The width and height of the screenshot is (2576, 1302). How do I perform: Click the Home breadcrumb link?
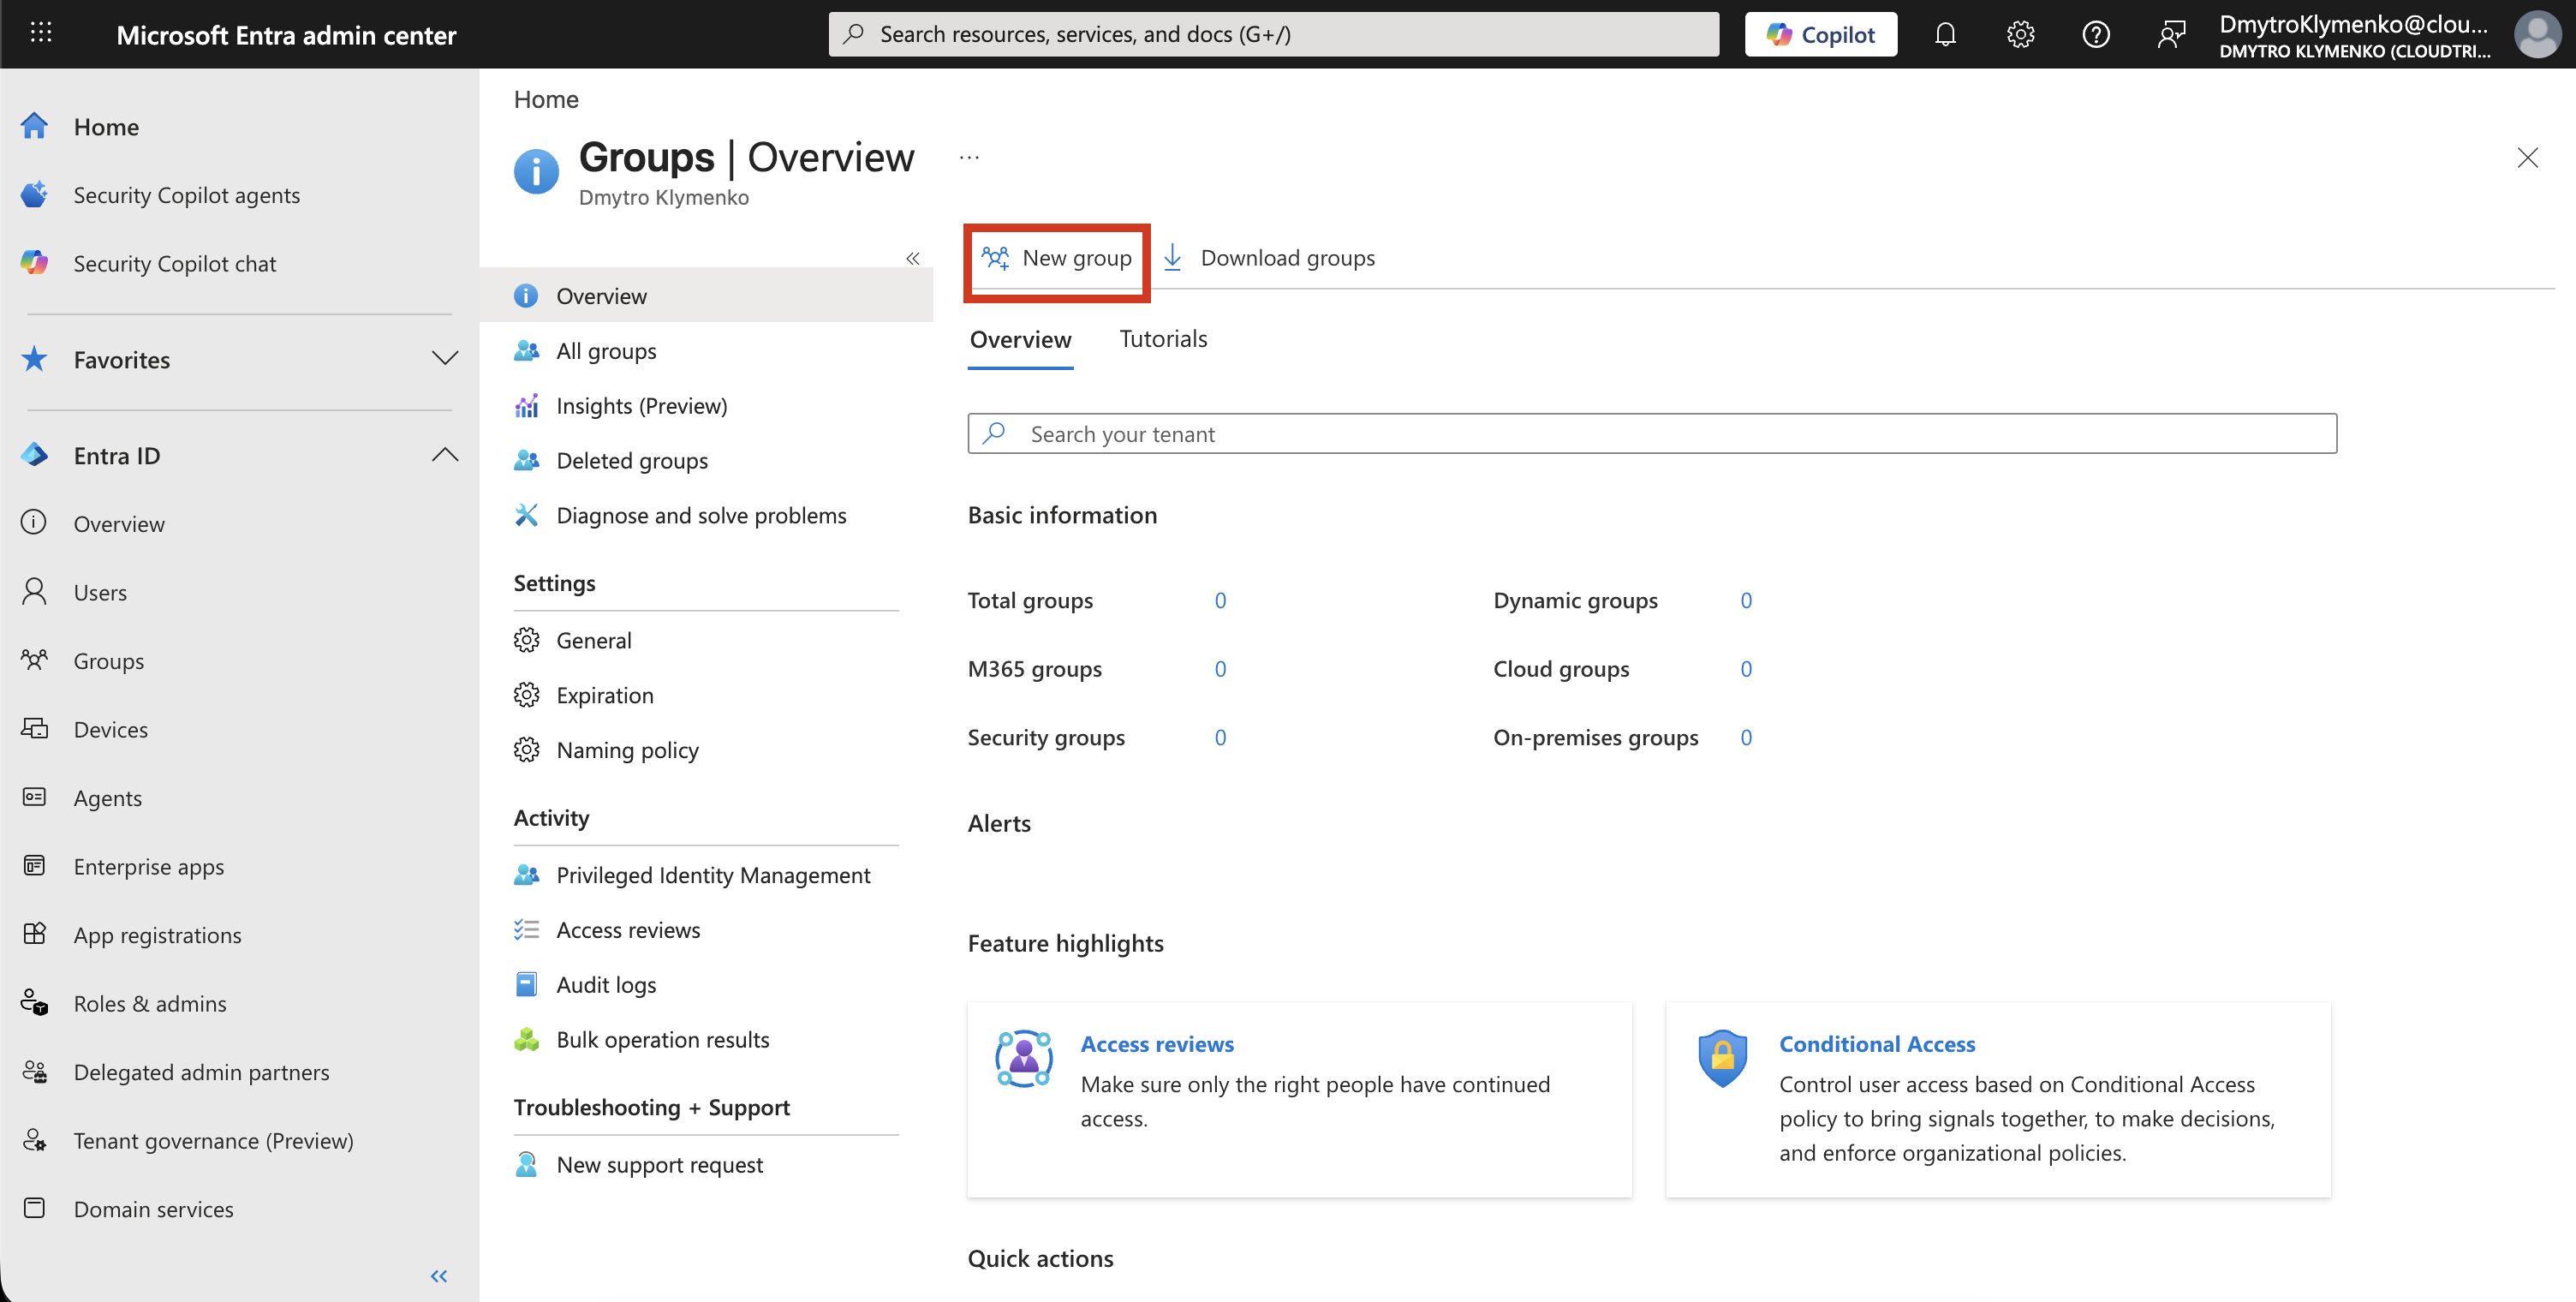point(546,99)
